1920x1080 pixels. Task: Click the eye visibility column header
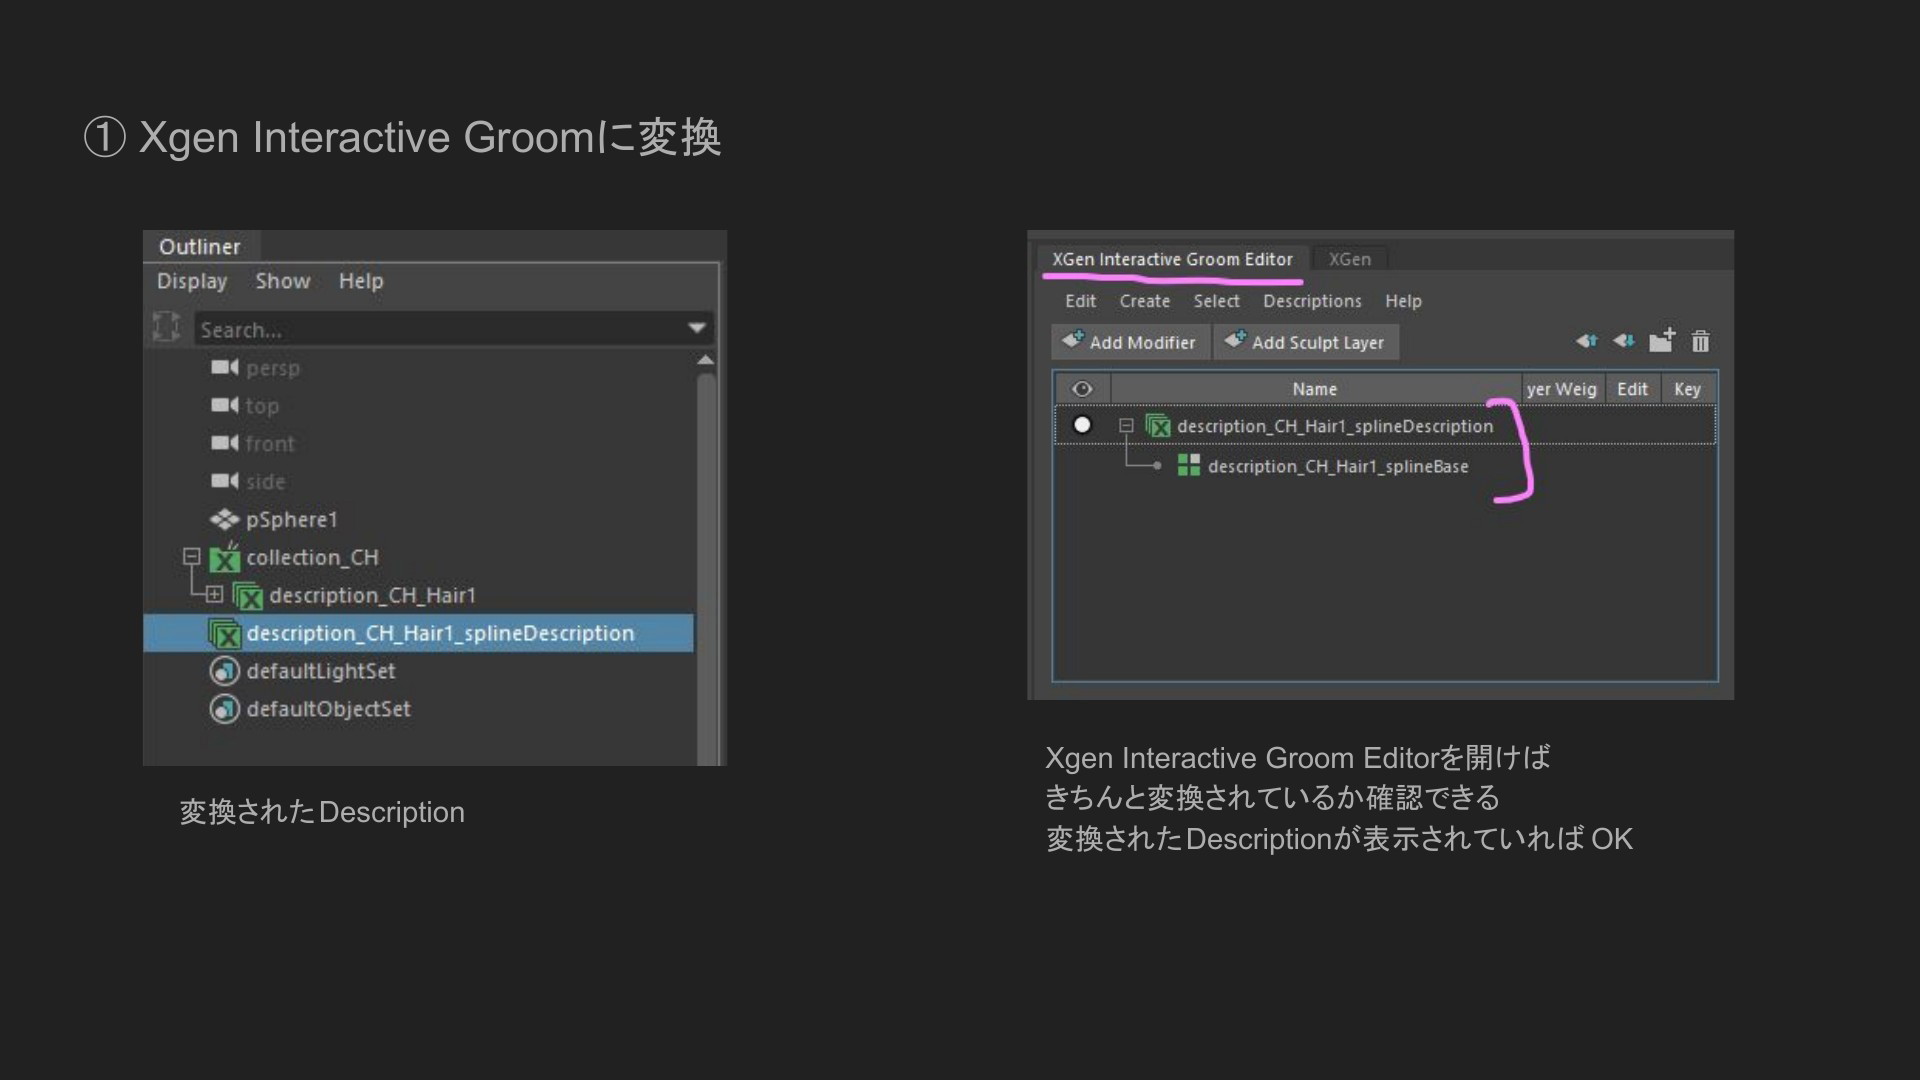tap(1082, 389)
